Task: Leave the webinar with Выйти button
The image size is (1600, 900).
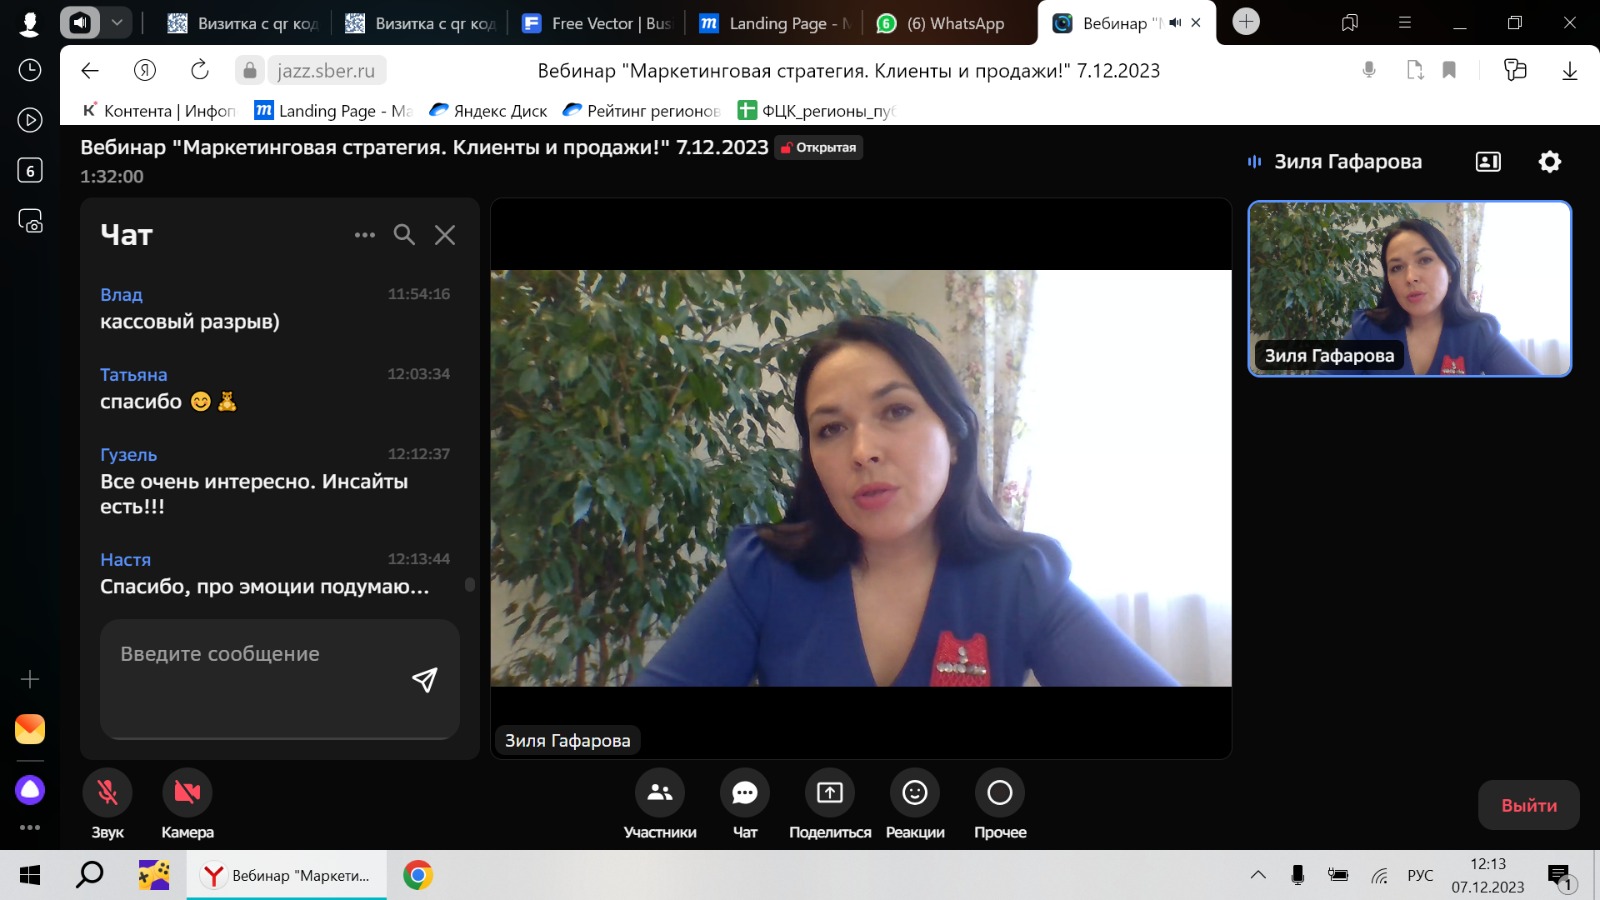Action: tap(1529, 805)
